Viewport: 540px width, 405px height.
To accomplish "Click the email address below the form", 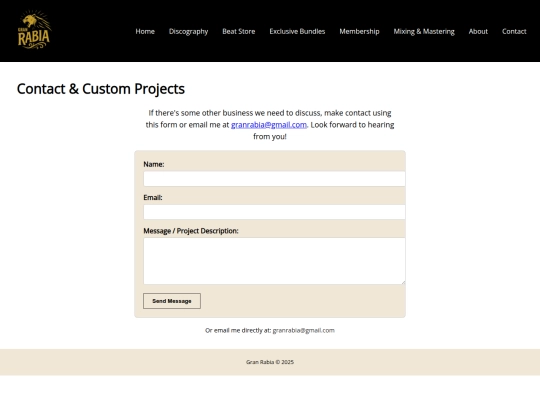I will pos(303,330).
